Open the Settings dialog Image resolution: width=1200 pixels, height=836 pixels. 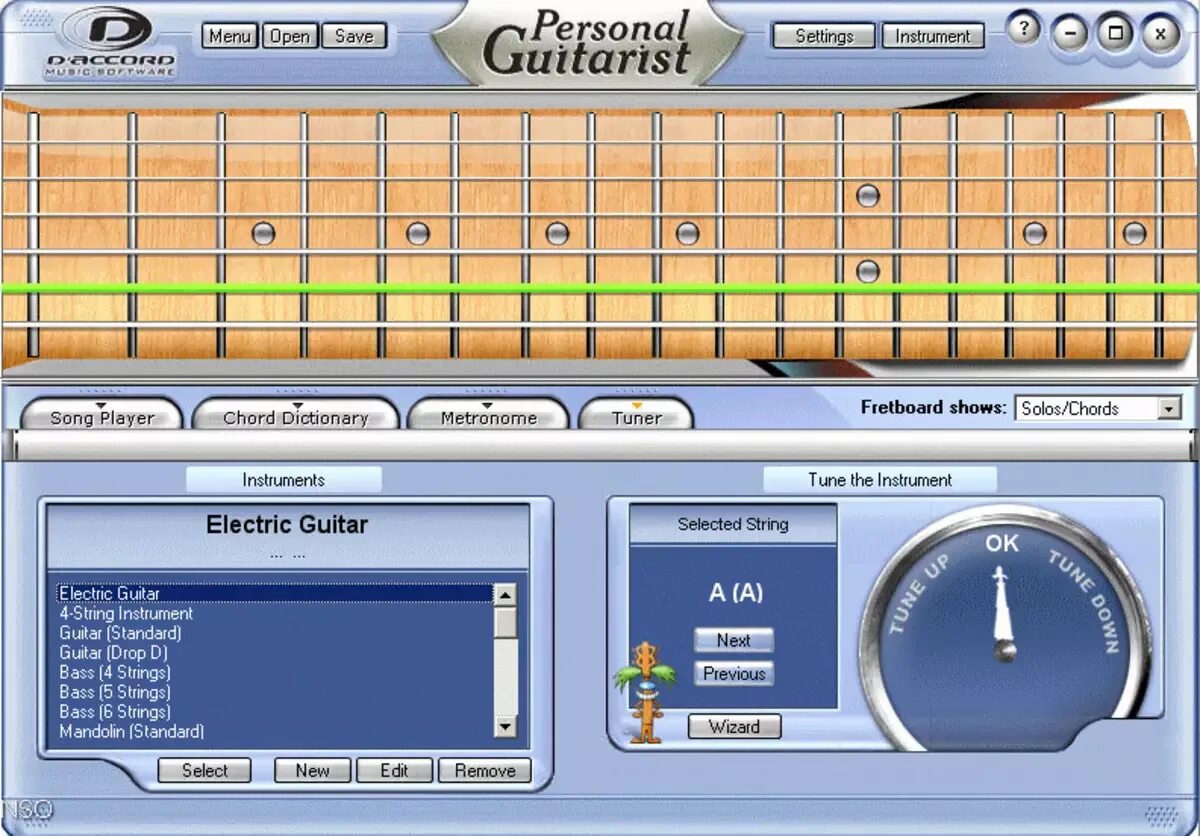(824, 36)
